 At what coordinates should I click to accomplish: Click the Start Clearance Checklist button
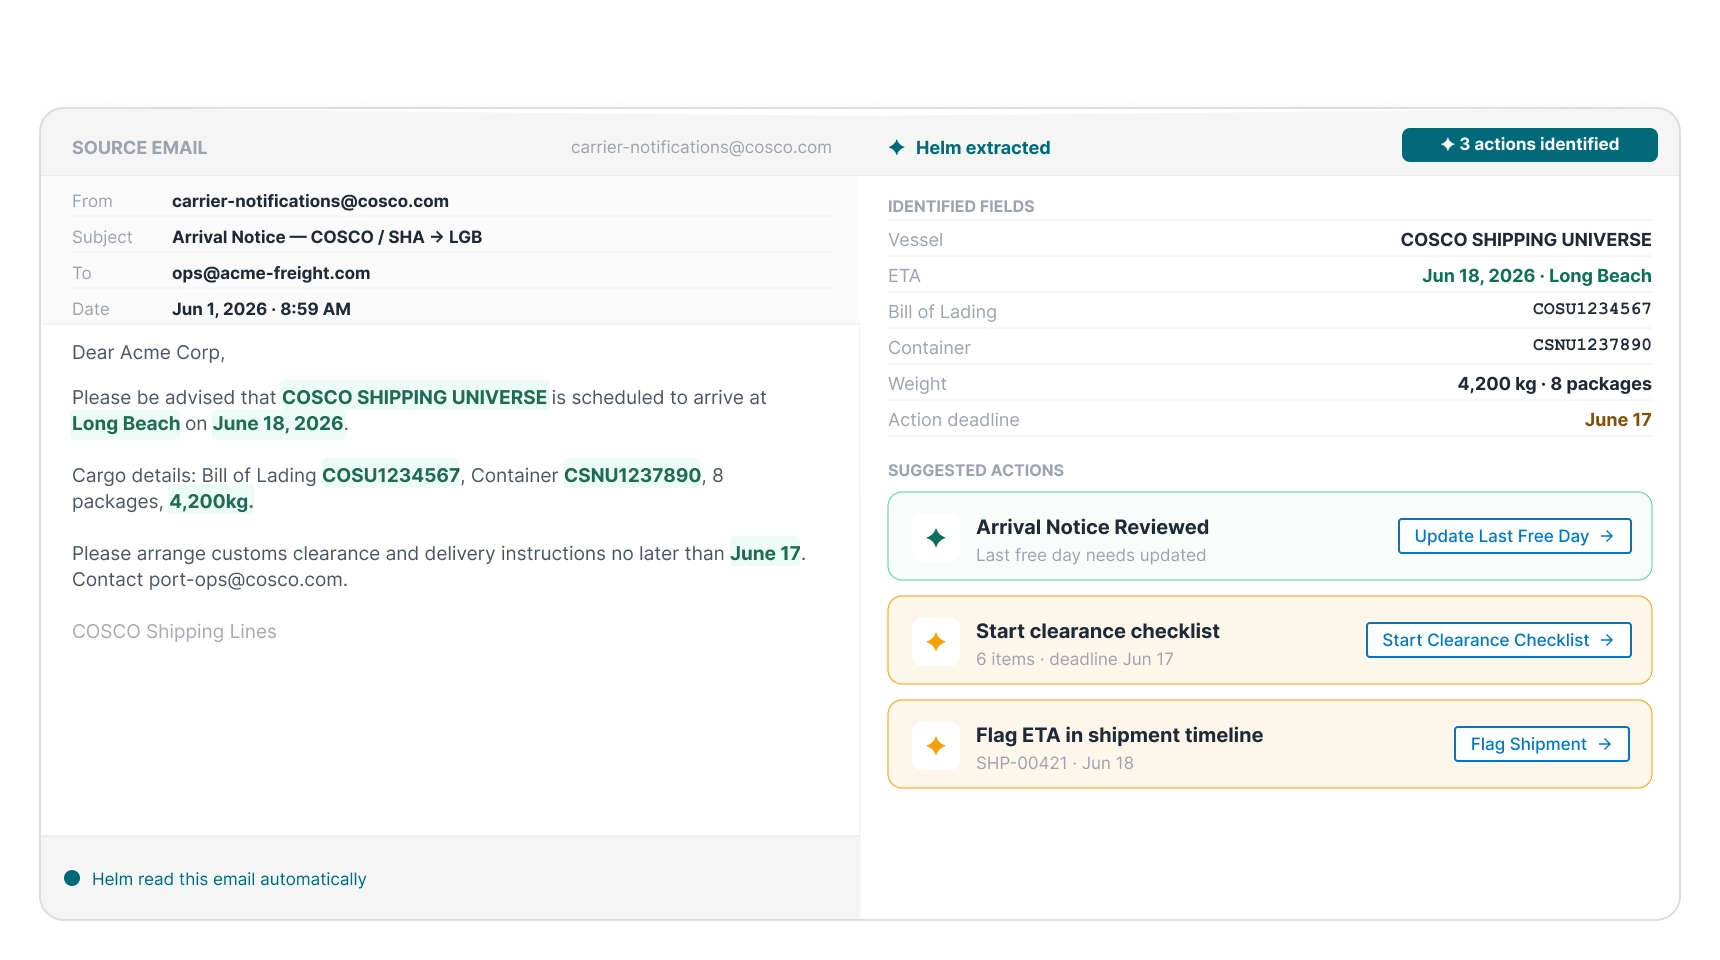tap(1498, 640)
